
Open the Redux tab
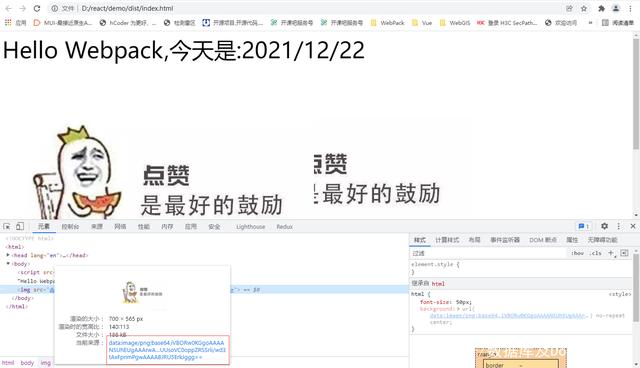click(284, 227)
